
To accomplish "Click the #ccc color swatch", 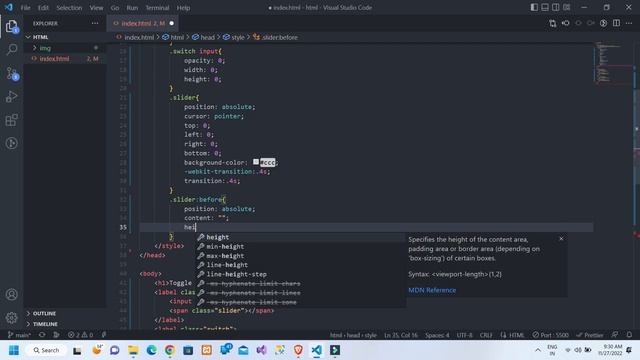I will point(256,162).
